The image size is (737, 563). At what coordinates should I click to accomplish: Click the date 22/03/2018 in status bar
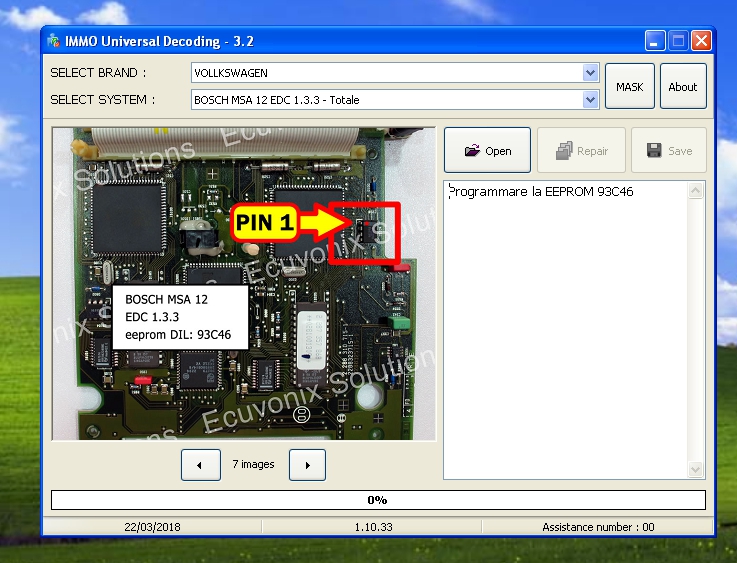[x=152, y=527]
